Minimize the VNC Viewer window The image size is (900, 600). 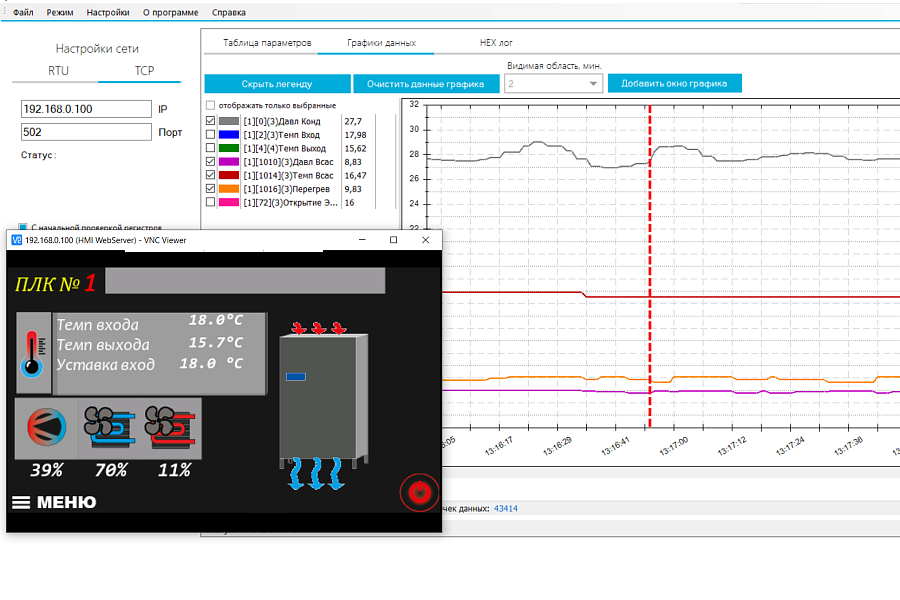point(362,240)
